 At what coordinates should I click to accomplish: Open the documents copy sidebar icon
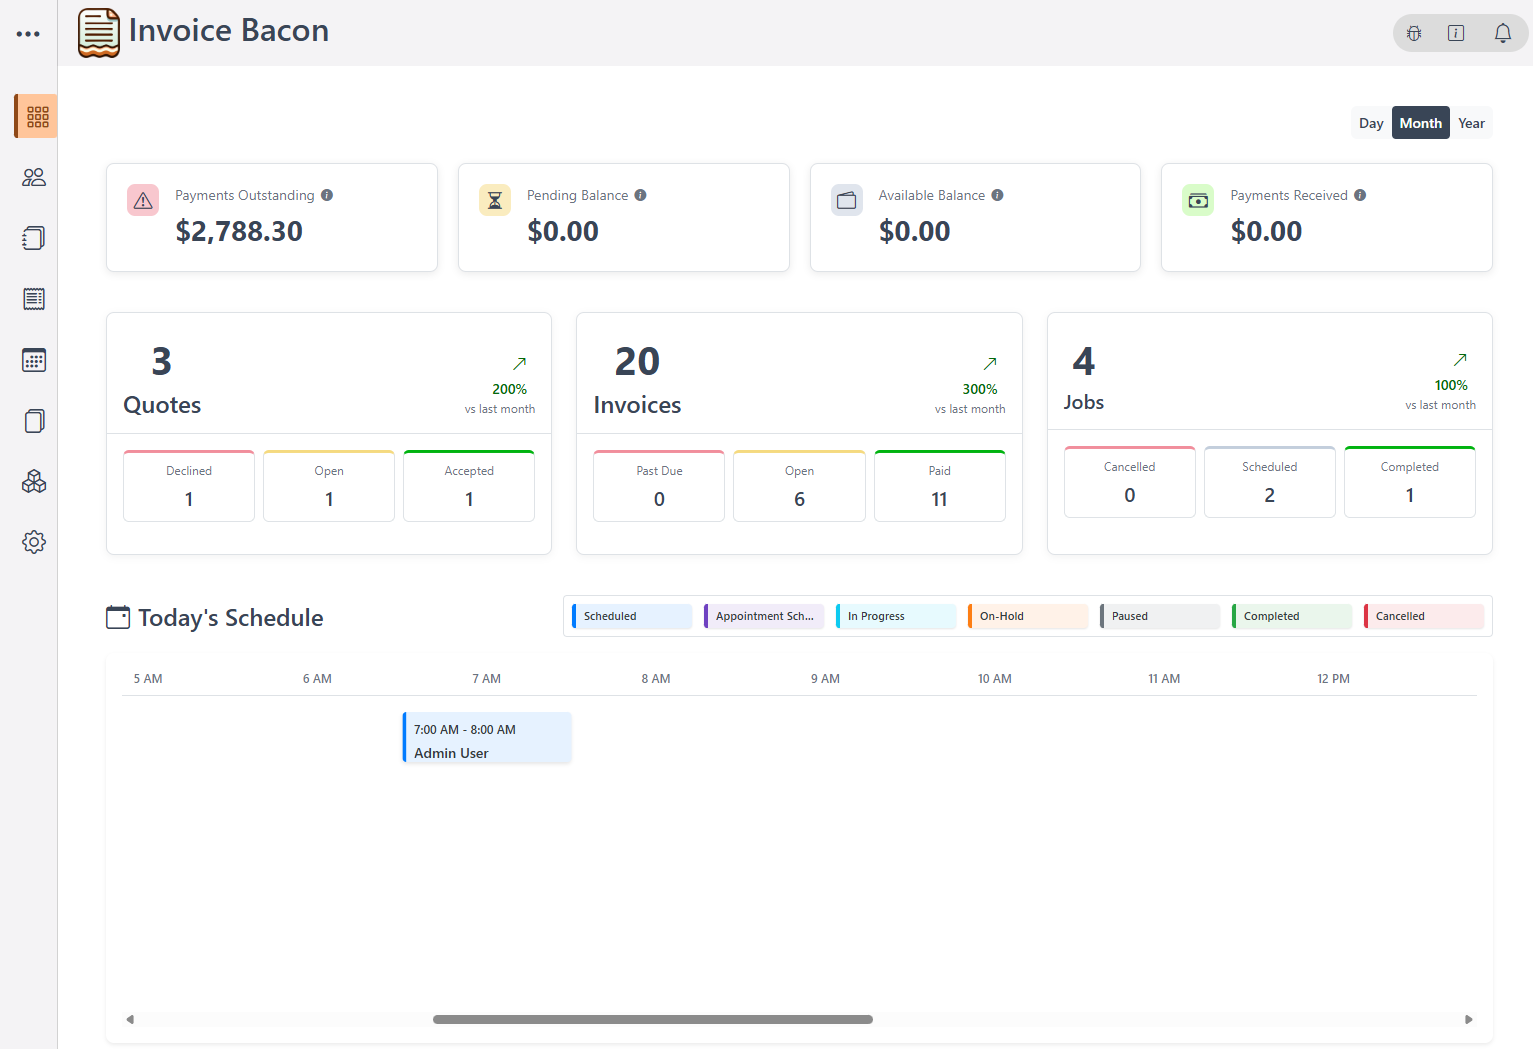point(34,421)
